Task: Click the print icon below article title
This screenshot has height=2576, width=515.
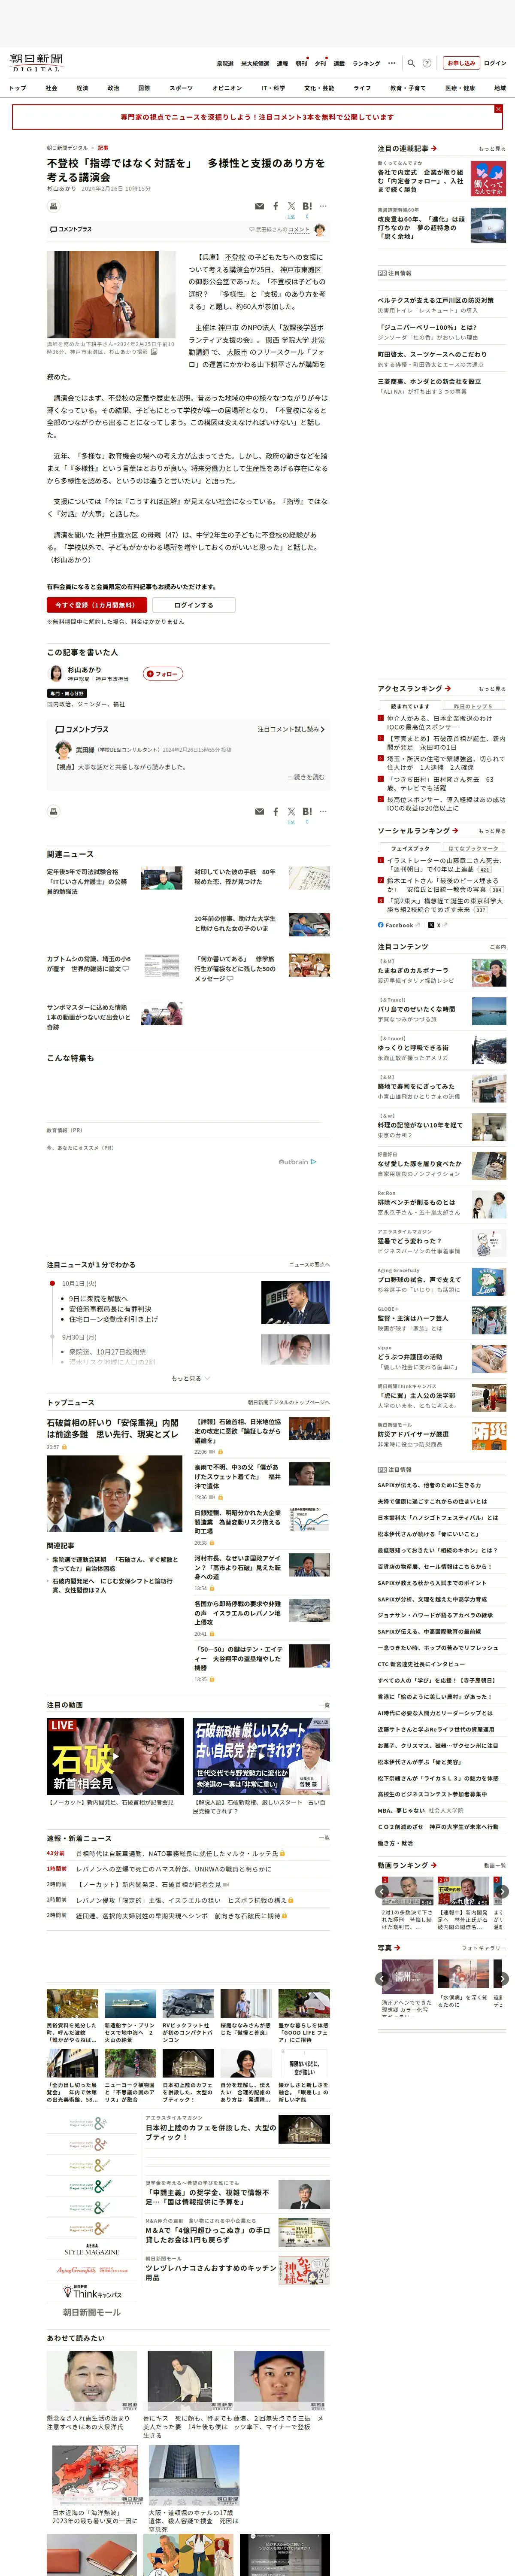Action: 54,206
